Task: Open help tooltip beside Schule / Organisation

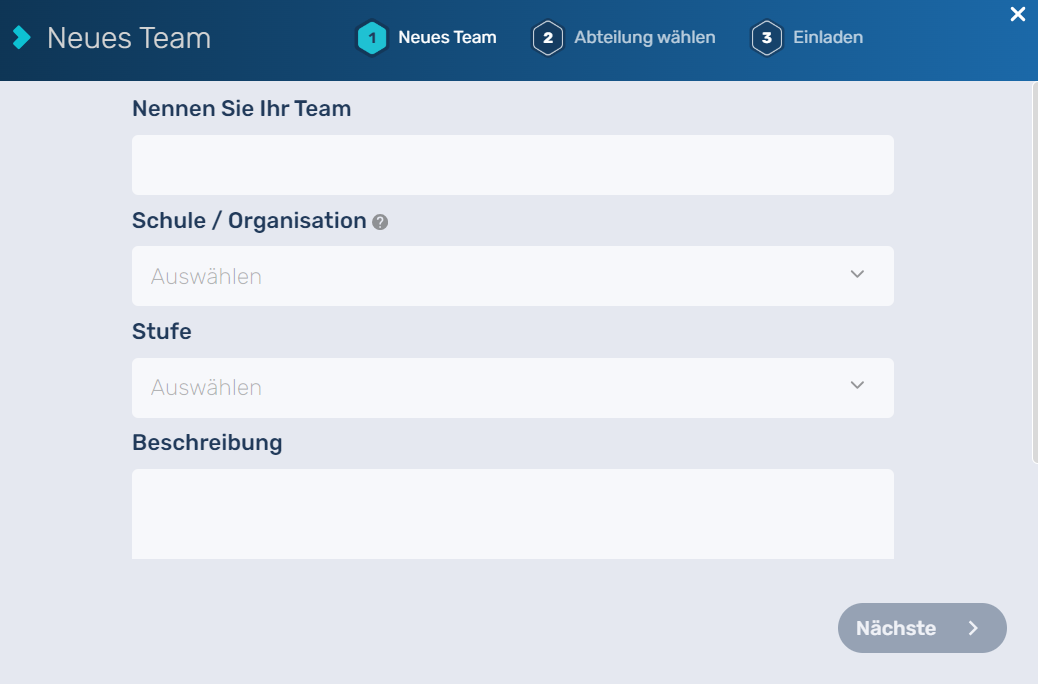Action: point(380,222)
